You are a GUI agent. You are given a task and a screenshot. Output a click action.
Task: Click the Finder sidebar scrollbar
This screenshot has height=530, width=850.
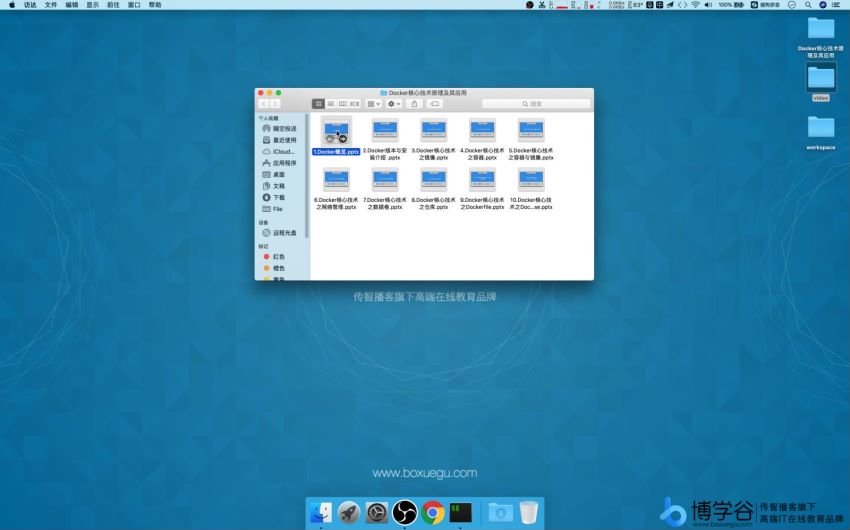(x=307, y=176)
